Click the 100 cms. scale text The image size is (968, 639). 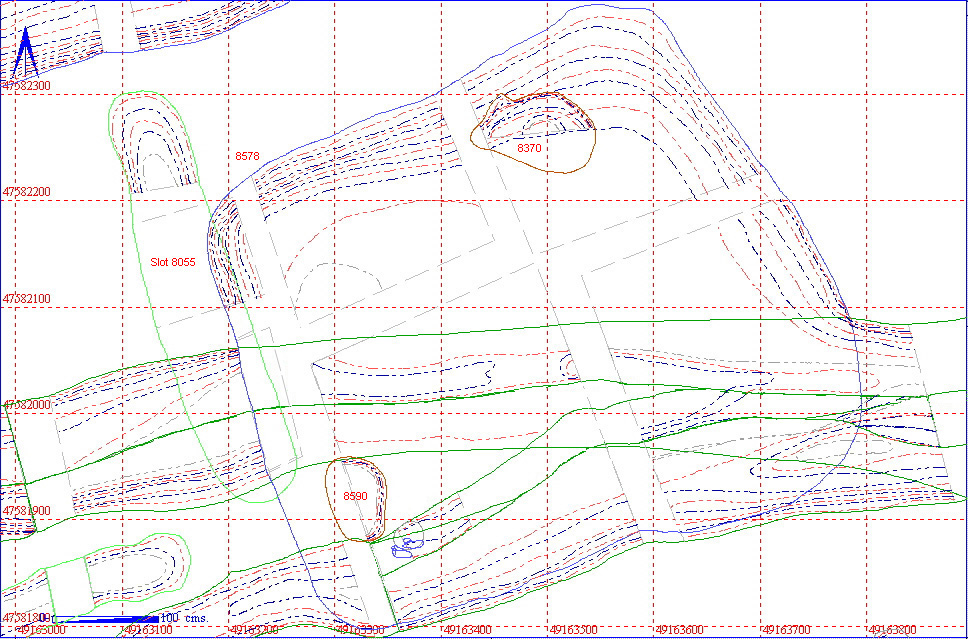(x=183, y=619)
